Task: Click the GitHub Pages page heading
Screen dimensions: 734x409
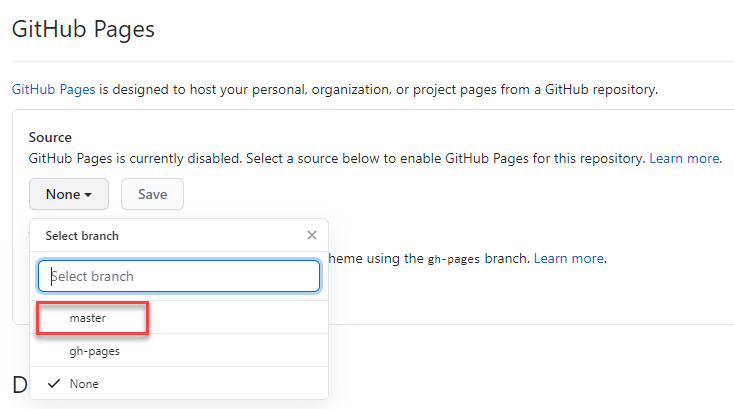Action: coord(83,29)
